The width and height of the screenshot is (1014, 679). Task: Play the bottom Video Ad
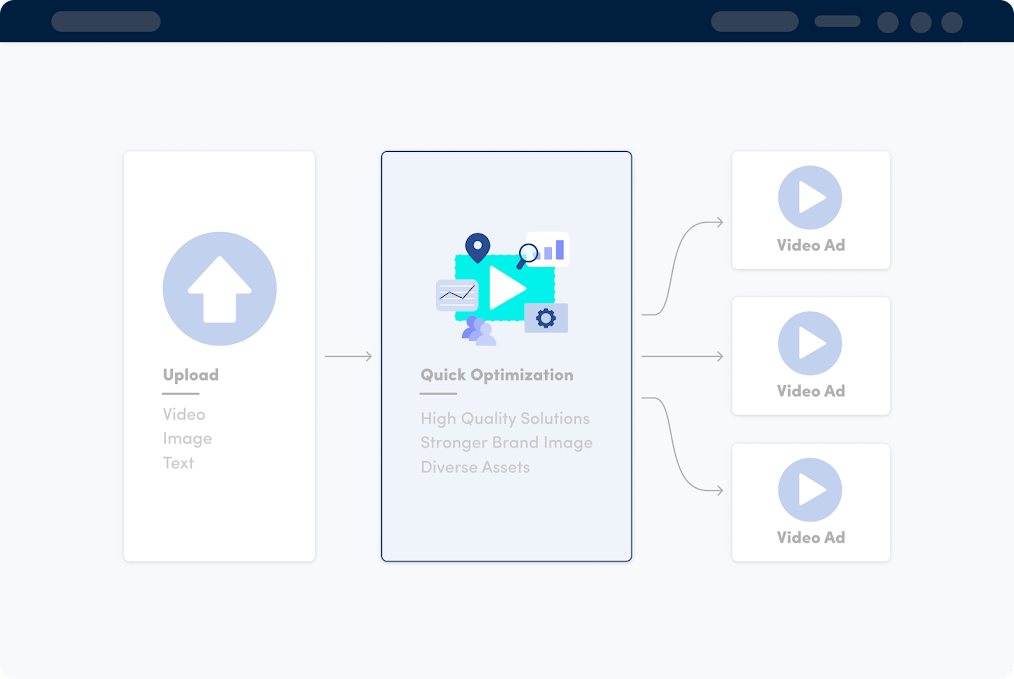pos(810,490)
